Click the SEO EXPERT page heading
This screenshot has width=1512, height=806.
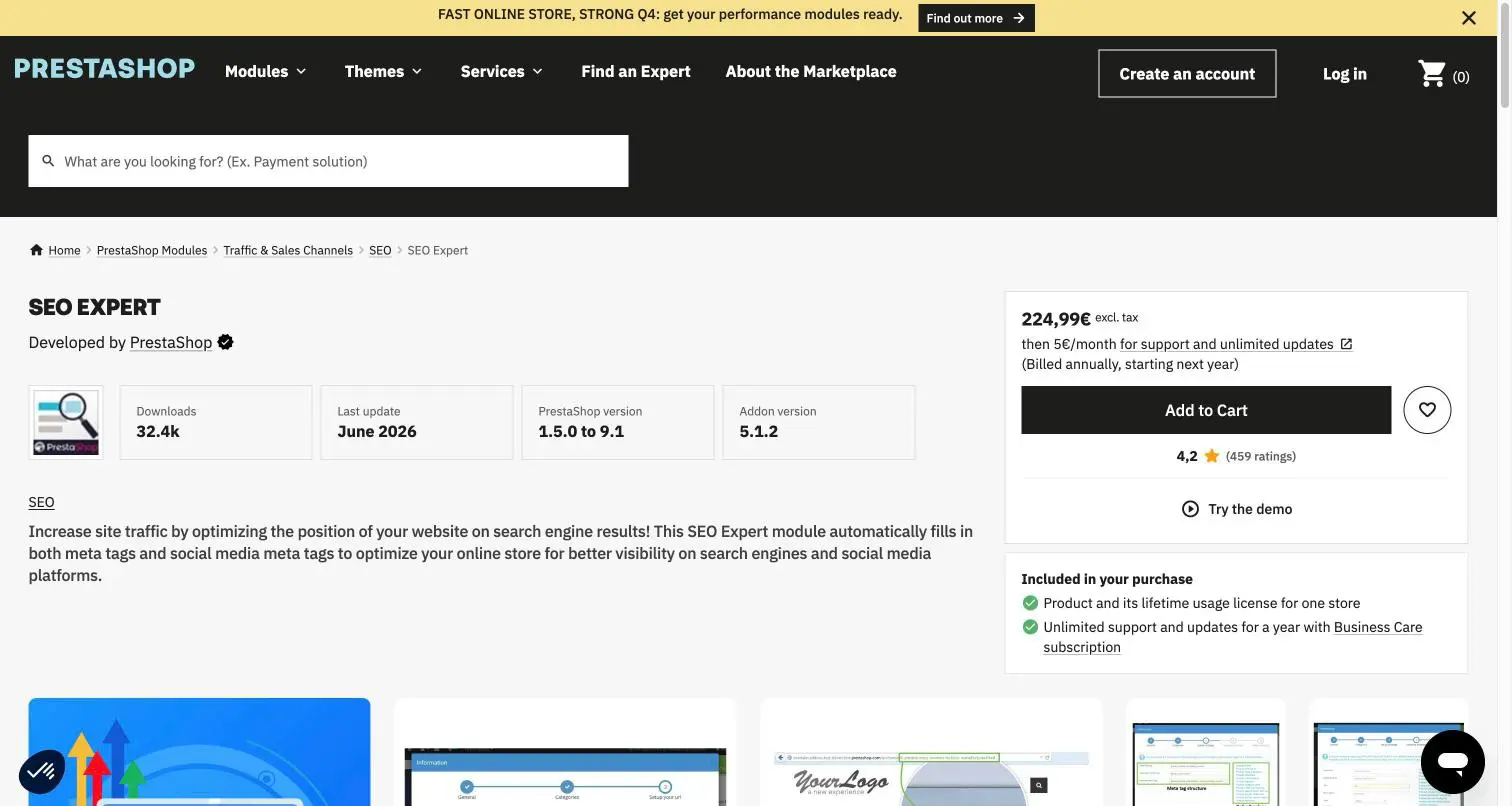coord(95,307)
